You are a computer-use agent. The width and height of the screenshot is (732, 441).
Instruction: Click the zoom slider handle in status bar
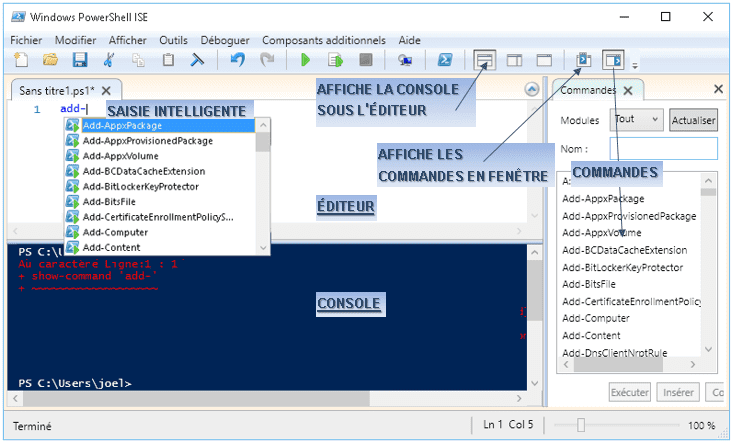tap(581, 425)
